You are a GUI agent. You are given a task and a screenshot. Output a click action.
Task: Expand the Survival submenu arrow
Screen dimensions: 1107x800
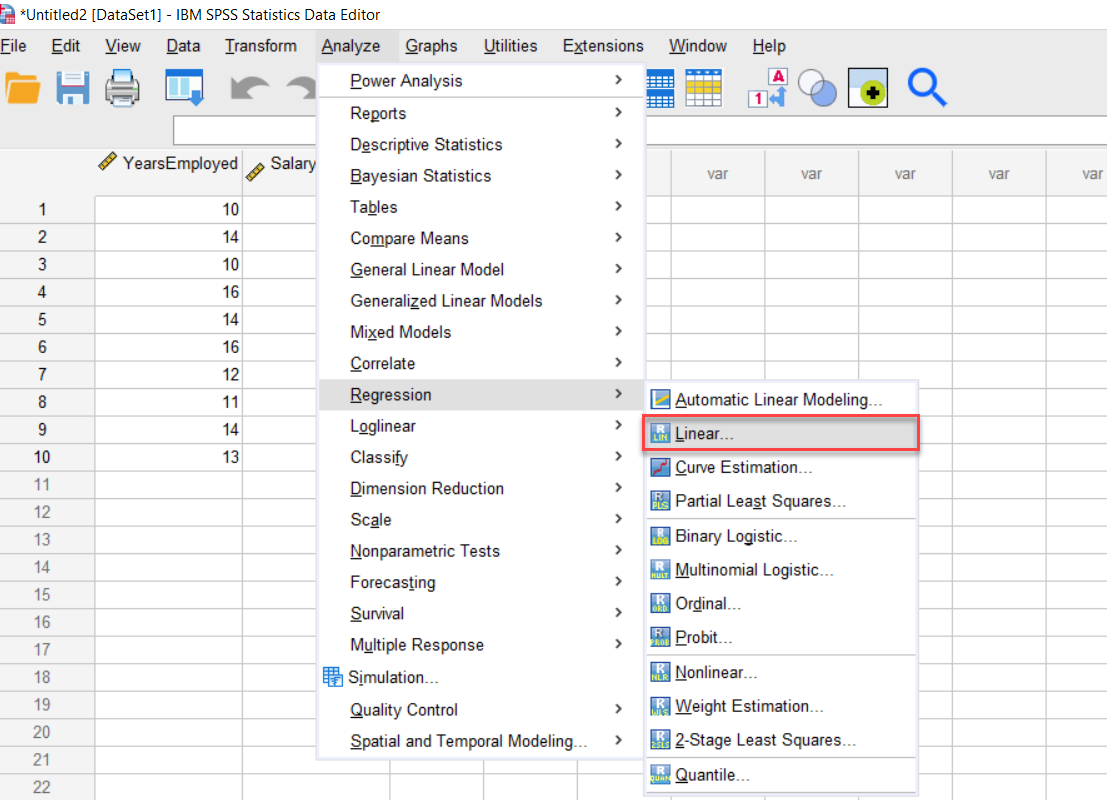click(618, 612)
